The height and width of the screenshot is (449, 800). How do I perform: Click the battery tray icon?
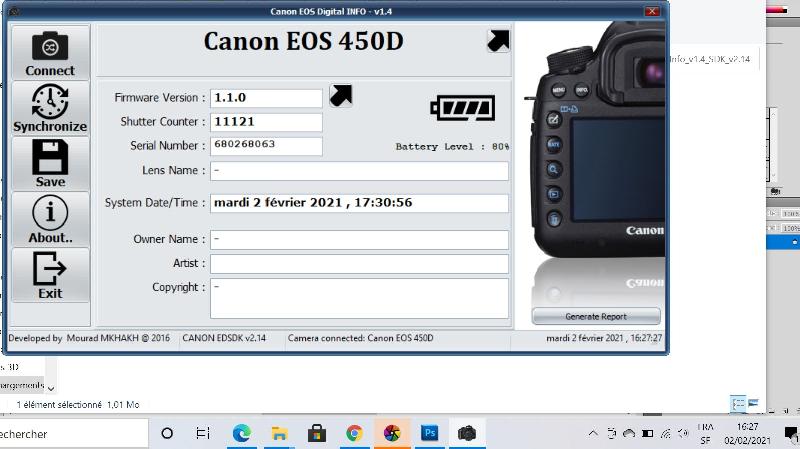(647, 434)
